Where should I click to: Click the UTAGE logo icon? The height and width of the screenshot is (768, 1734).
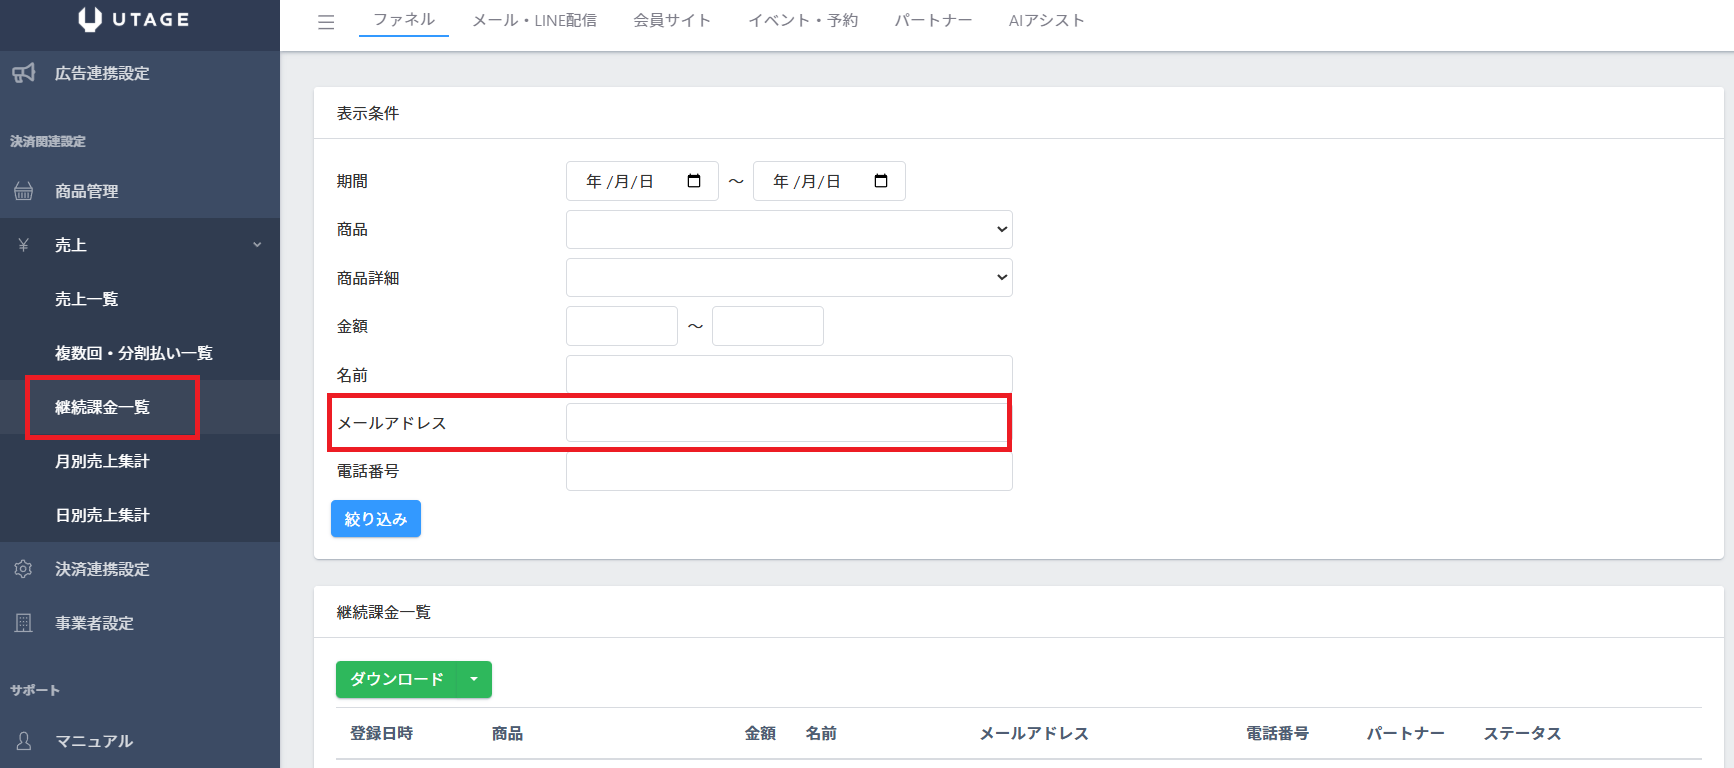tap(90, 20)
